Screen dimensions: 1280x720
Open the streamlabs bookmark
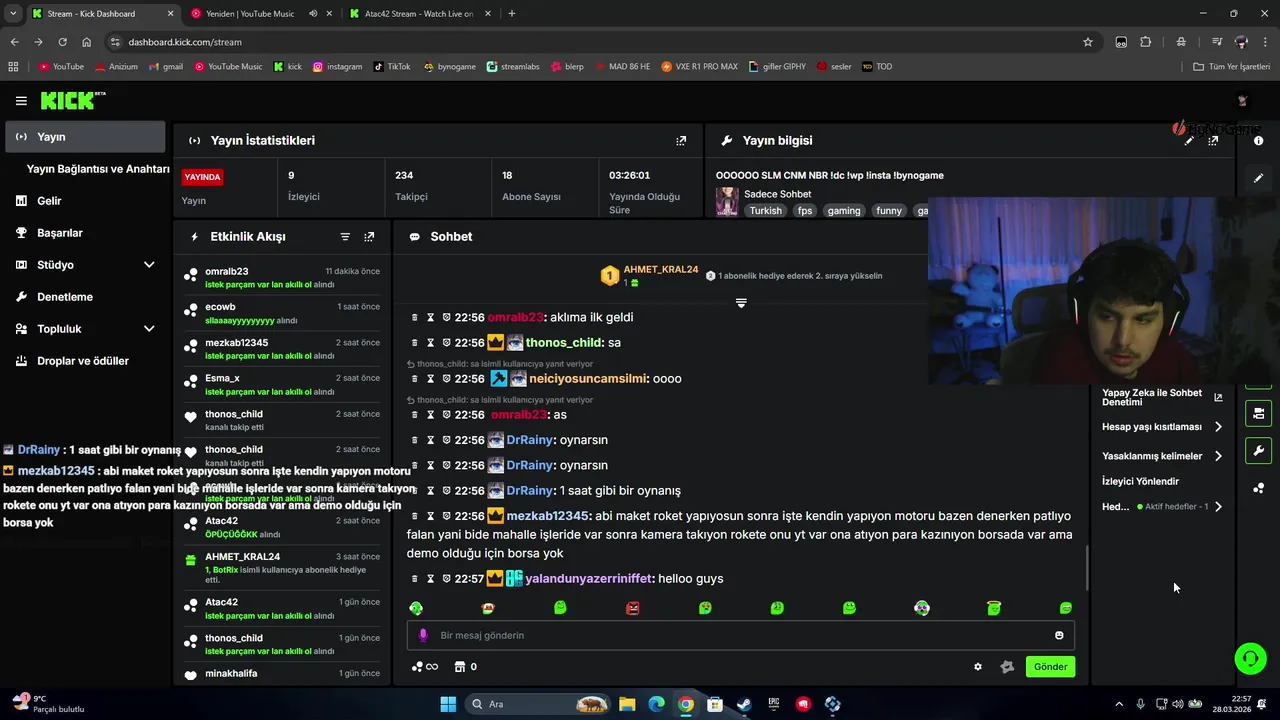pos(513,67)
